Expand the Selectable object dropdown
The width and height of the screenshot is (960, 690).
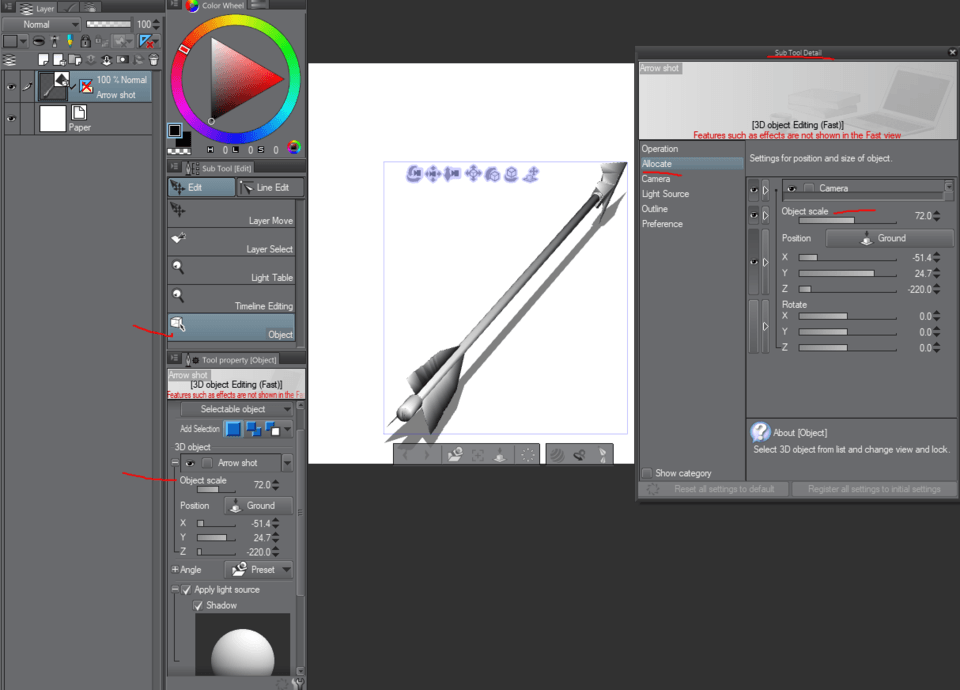[x=237, y=409]
